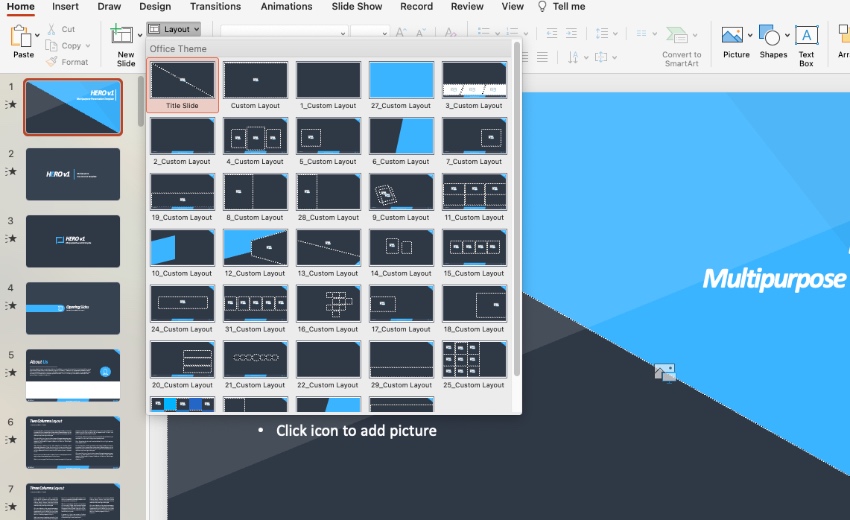Viewport: 850px width, 520px height.
Task: Click the Picture insert icon
Action: tap(732, 35)
